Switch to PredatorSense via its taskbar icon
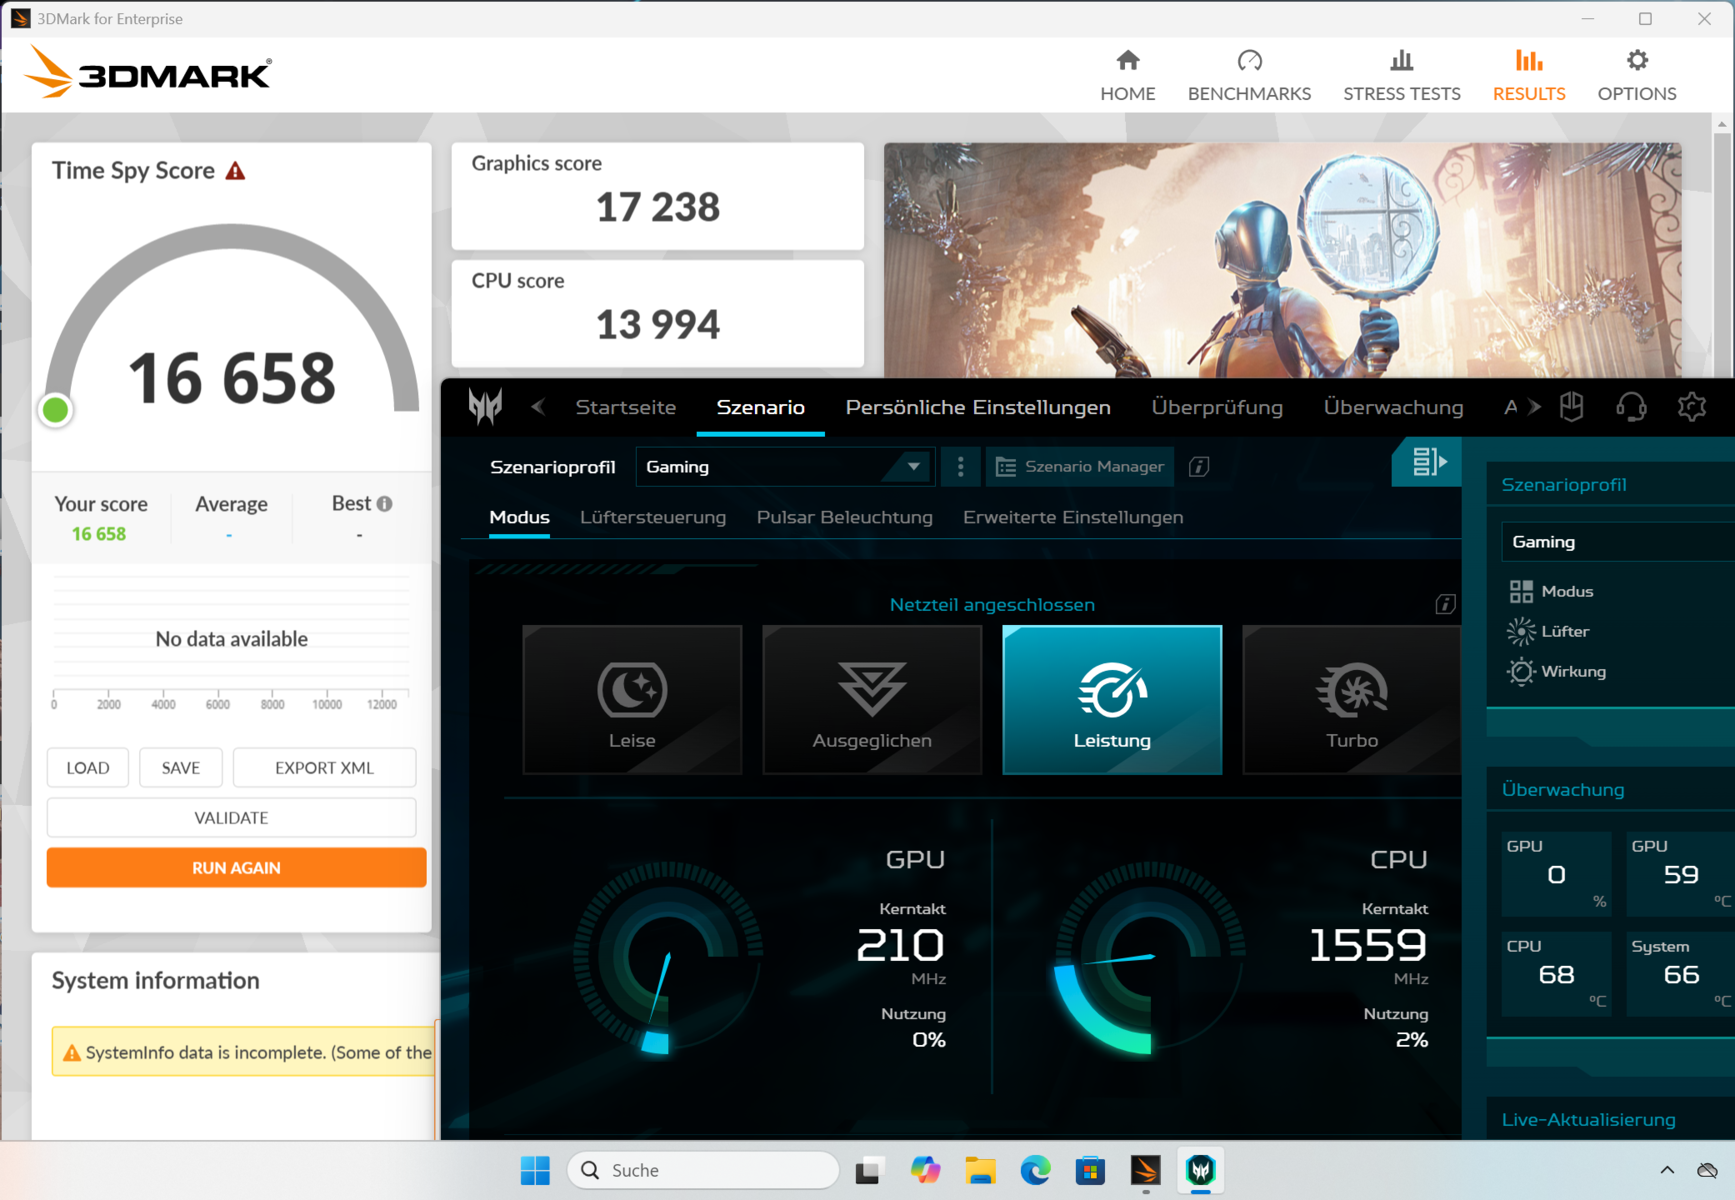This screenshot has width=1735, height=1200. [1200, 1170]
